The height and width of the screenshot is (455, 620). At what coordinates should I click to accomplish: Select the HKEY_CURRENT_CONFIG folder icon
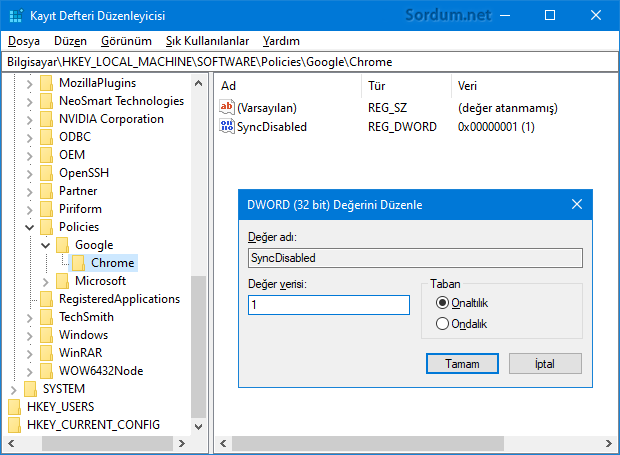14,425
